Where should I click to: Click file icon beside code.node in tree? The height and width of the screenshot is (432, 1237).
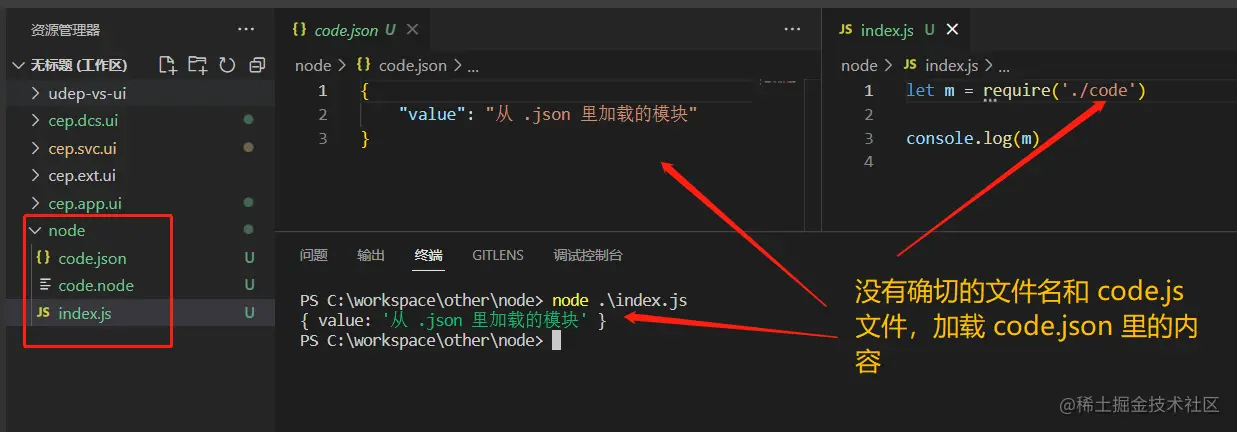43,285
